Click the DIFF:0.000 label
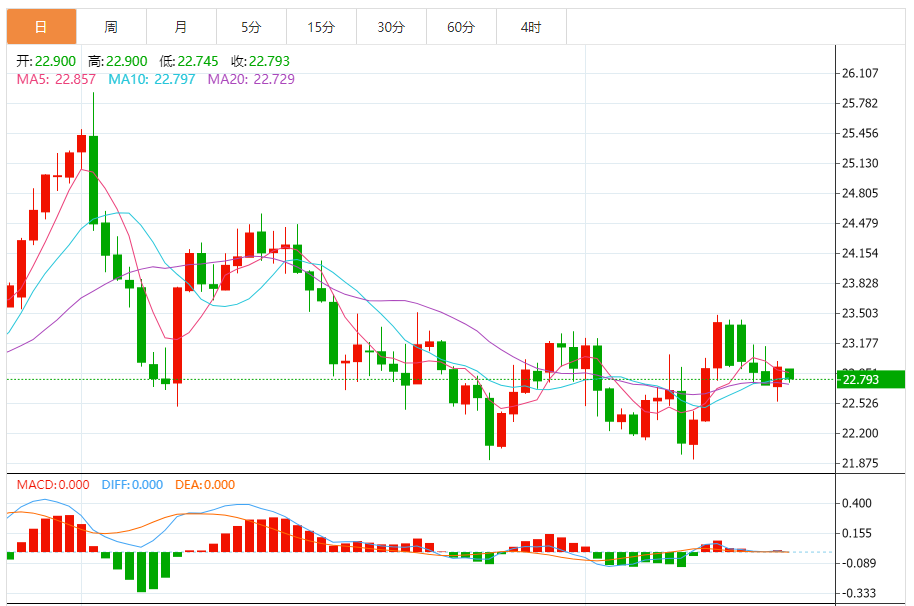Image resolution: width=914 pixels, height=606 pixels. pyautogui.click(x=132, y=485)
